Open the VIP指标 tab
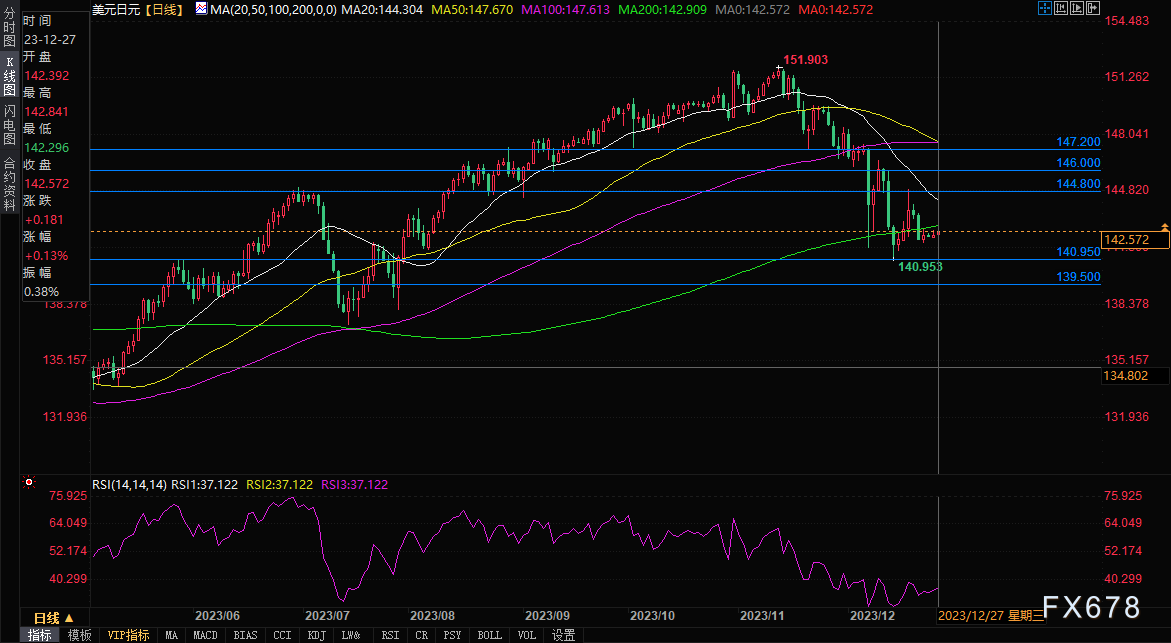The height and width of the screenshot is (643, 1171). coord(128,635)
